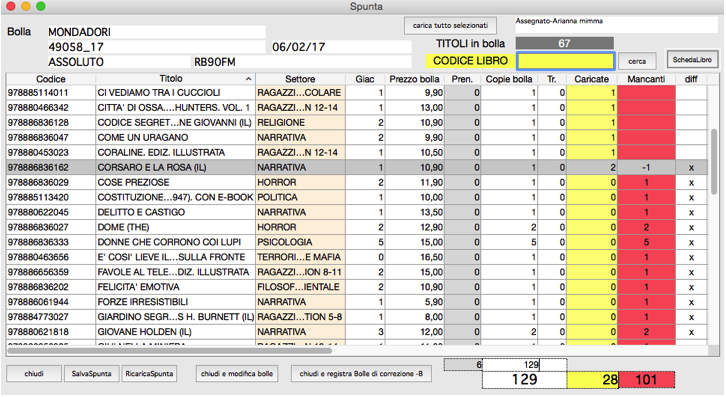
Task: Save with SalvaSpunta button
Action: [91, 373]
